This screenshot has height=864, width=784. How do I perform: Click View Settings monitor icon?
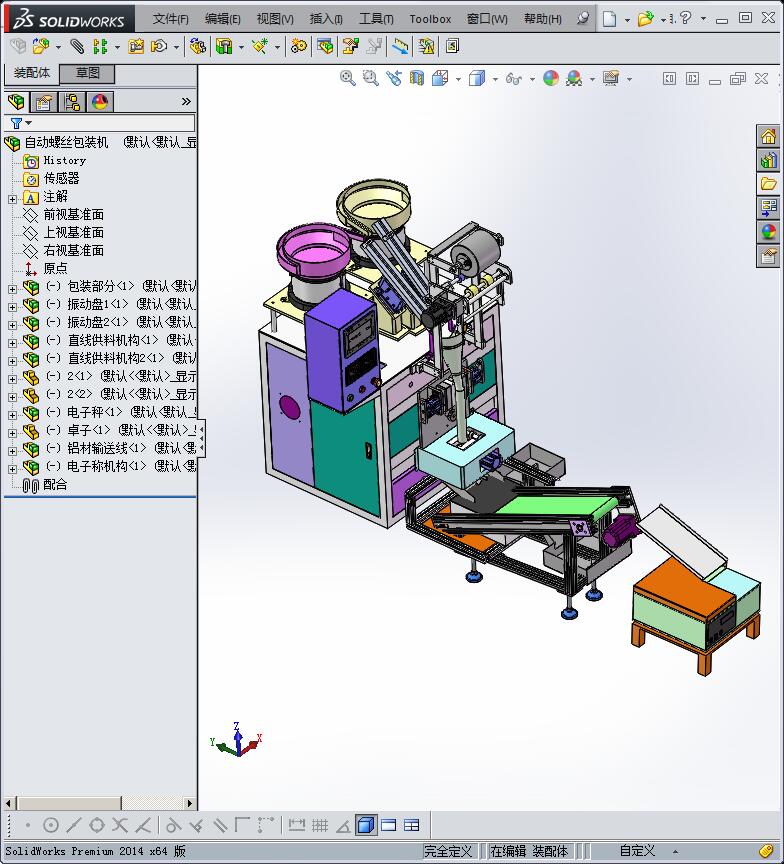tap(610, 78)
